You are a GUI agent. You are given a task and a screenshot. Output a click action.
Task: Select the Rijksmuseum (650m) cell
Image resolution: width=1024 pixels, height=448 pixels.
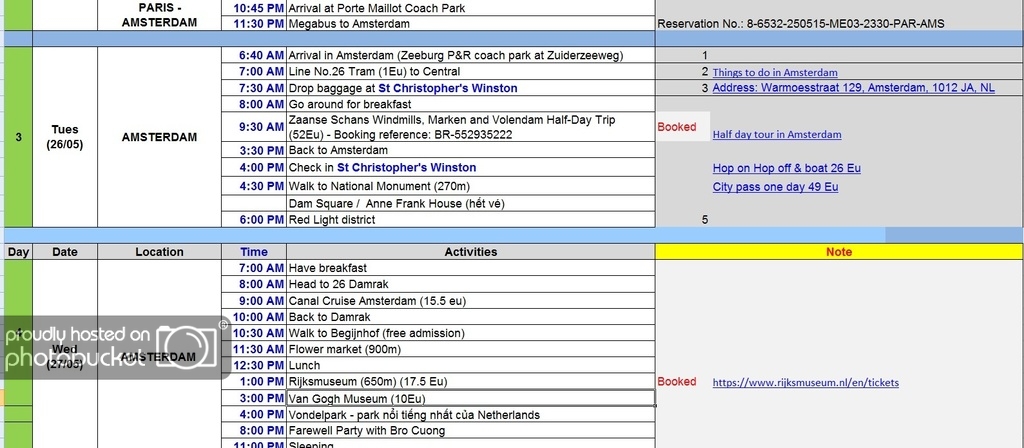tap(470, 381)
